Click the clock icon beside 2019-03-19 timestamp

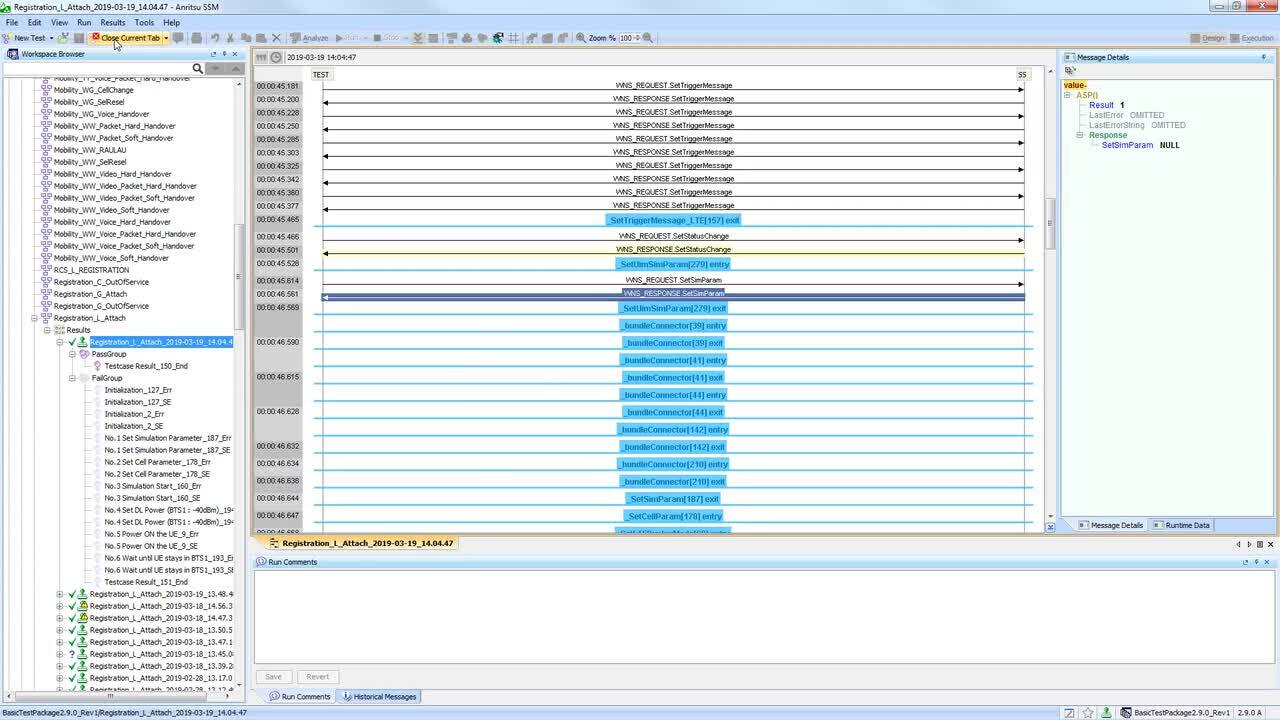click(x=276, y=58)
